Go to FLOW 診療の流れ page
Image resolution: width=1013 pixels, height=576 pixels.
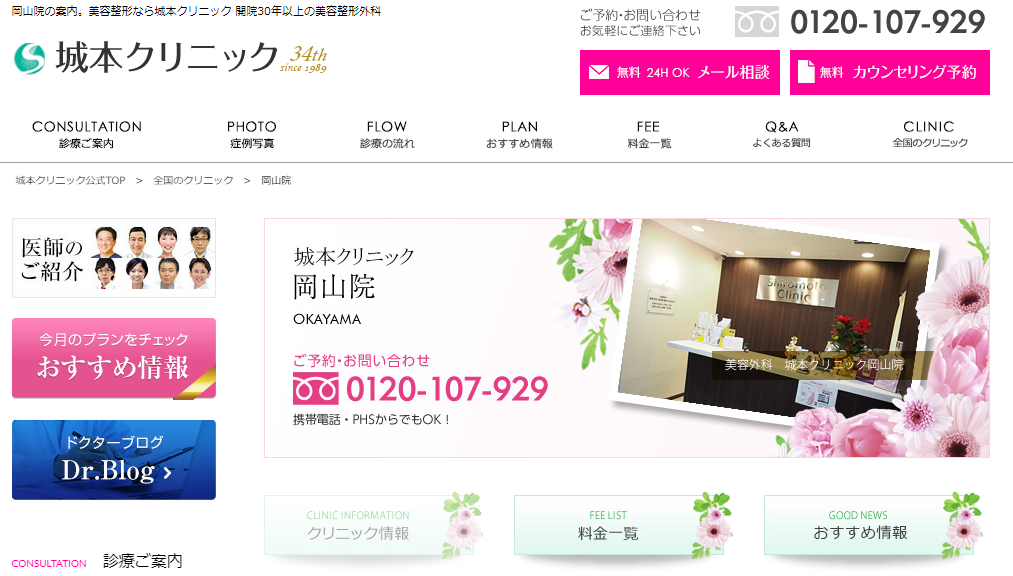click(387, 134)
